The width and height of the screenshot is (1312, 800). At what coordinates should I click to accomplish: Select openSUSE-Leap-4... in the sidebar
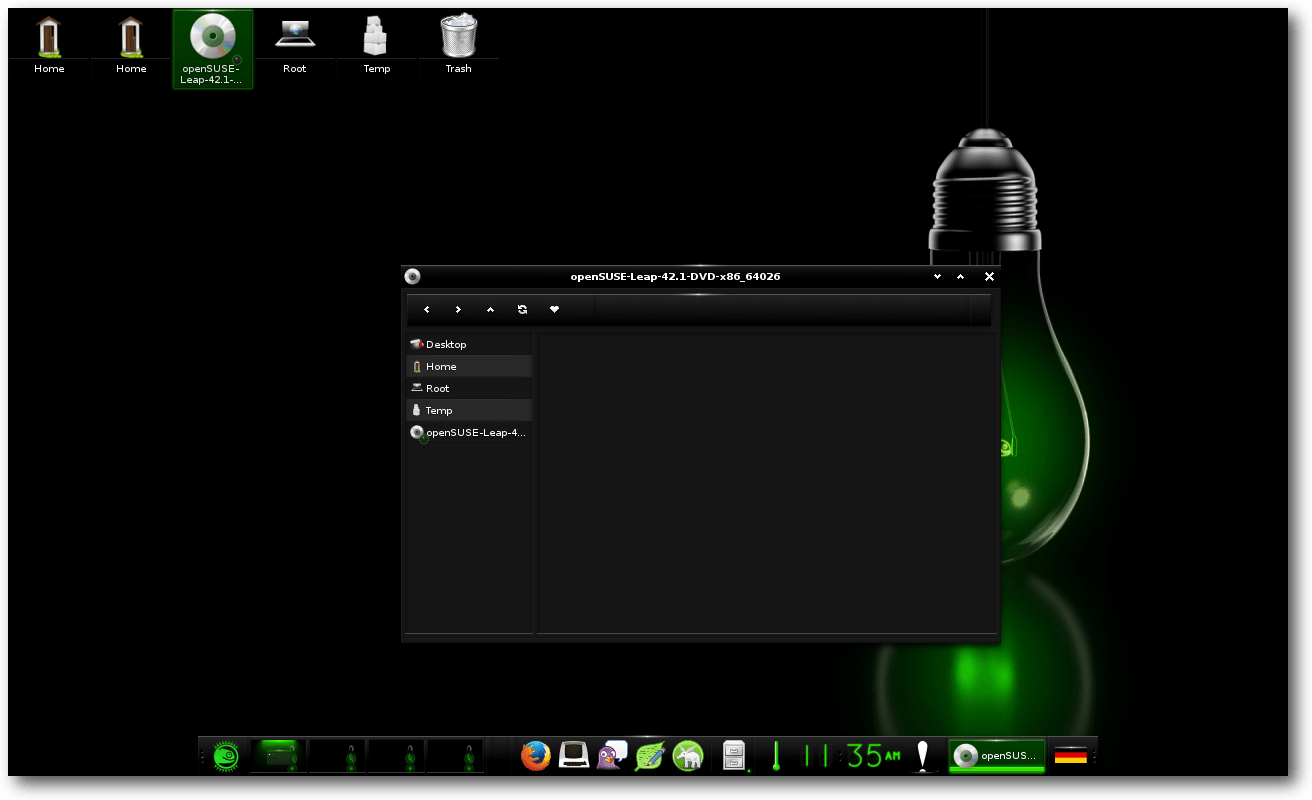tap(469, 432)
